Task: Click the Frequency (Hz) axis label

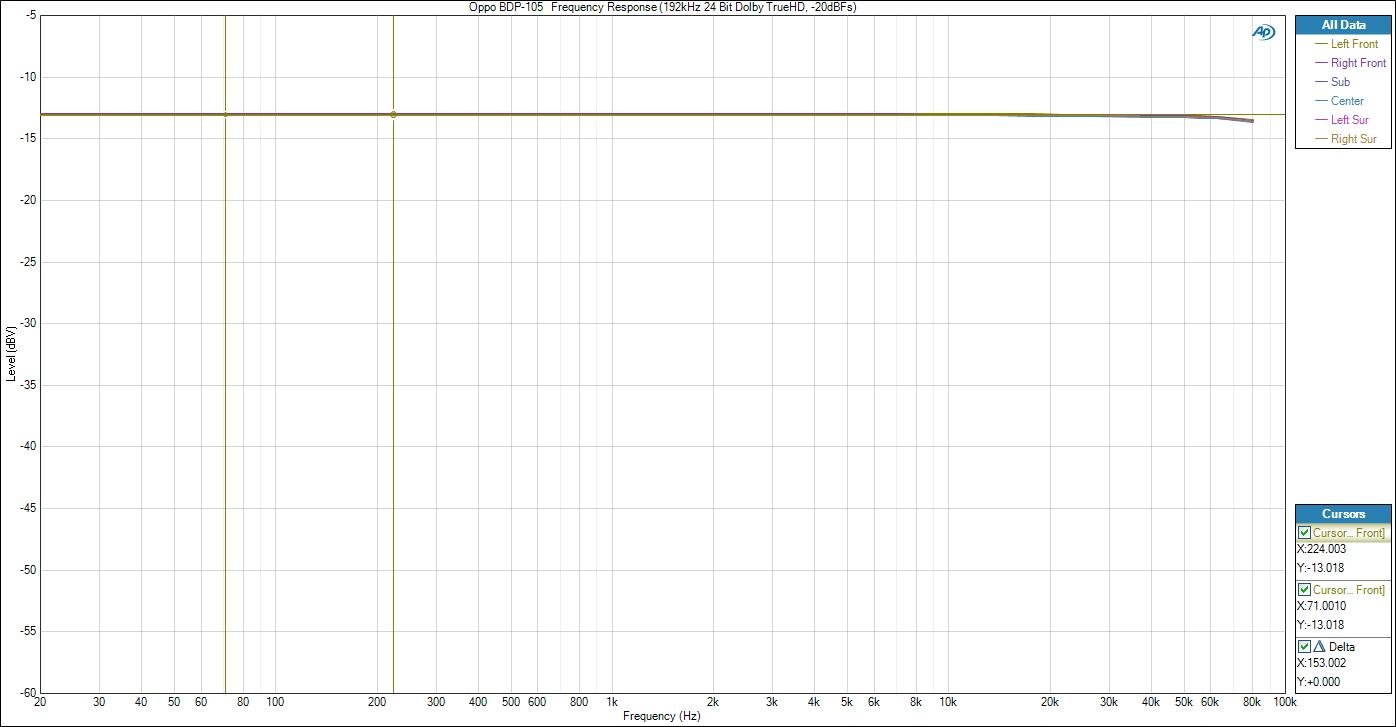Action: click(661, 717)
